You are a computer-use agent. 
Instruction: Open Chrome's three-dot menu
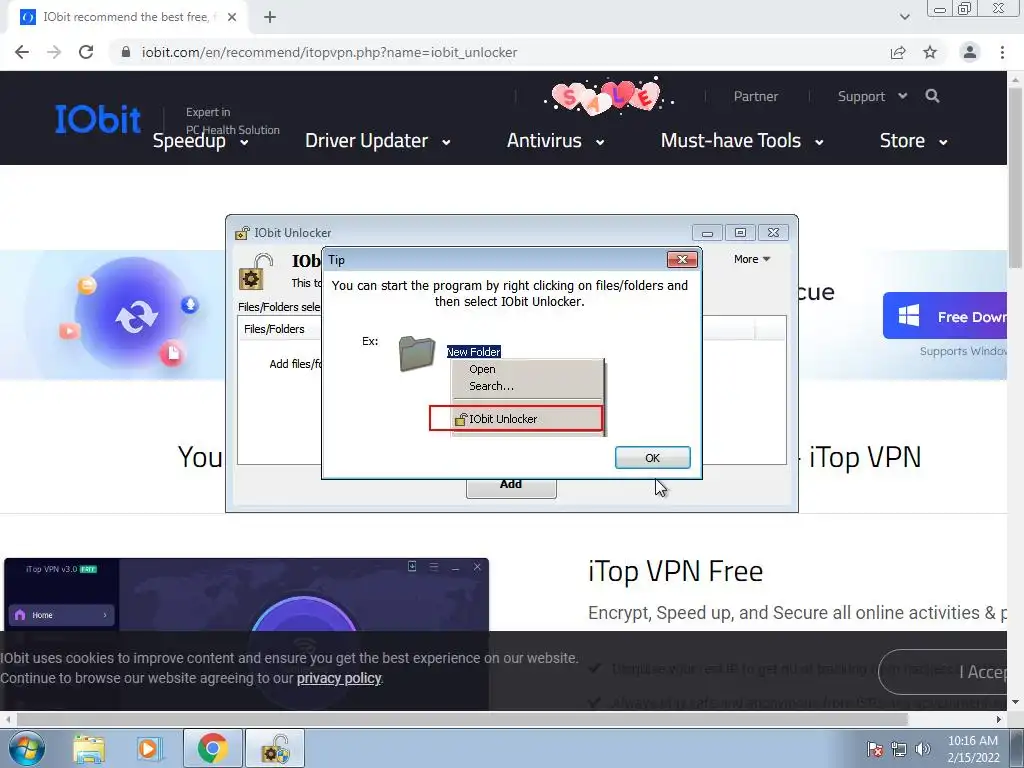[x=1002, y=52]
